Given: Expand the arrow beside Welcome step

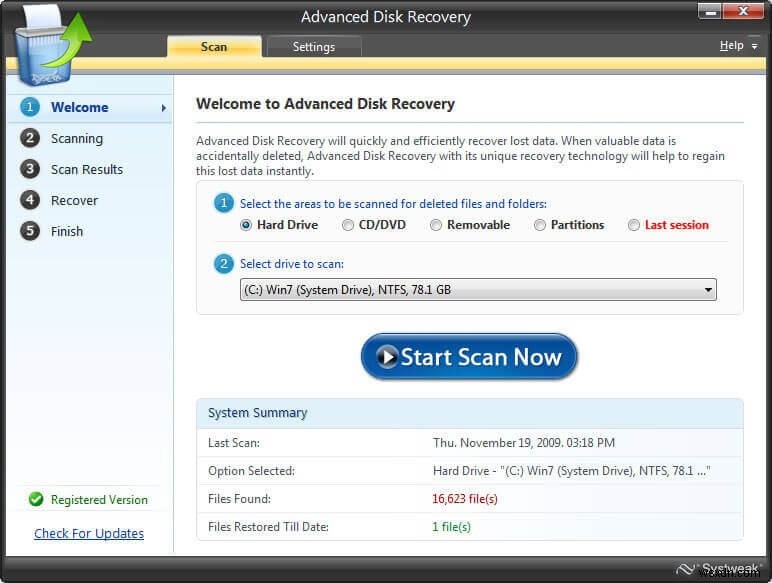Looking at the screenshot, I should [163, 108].
